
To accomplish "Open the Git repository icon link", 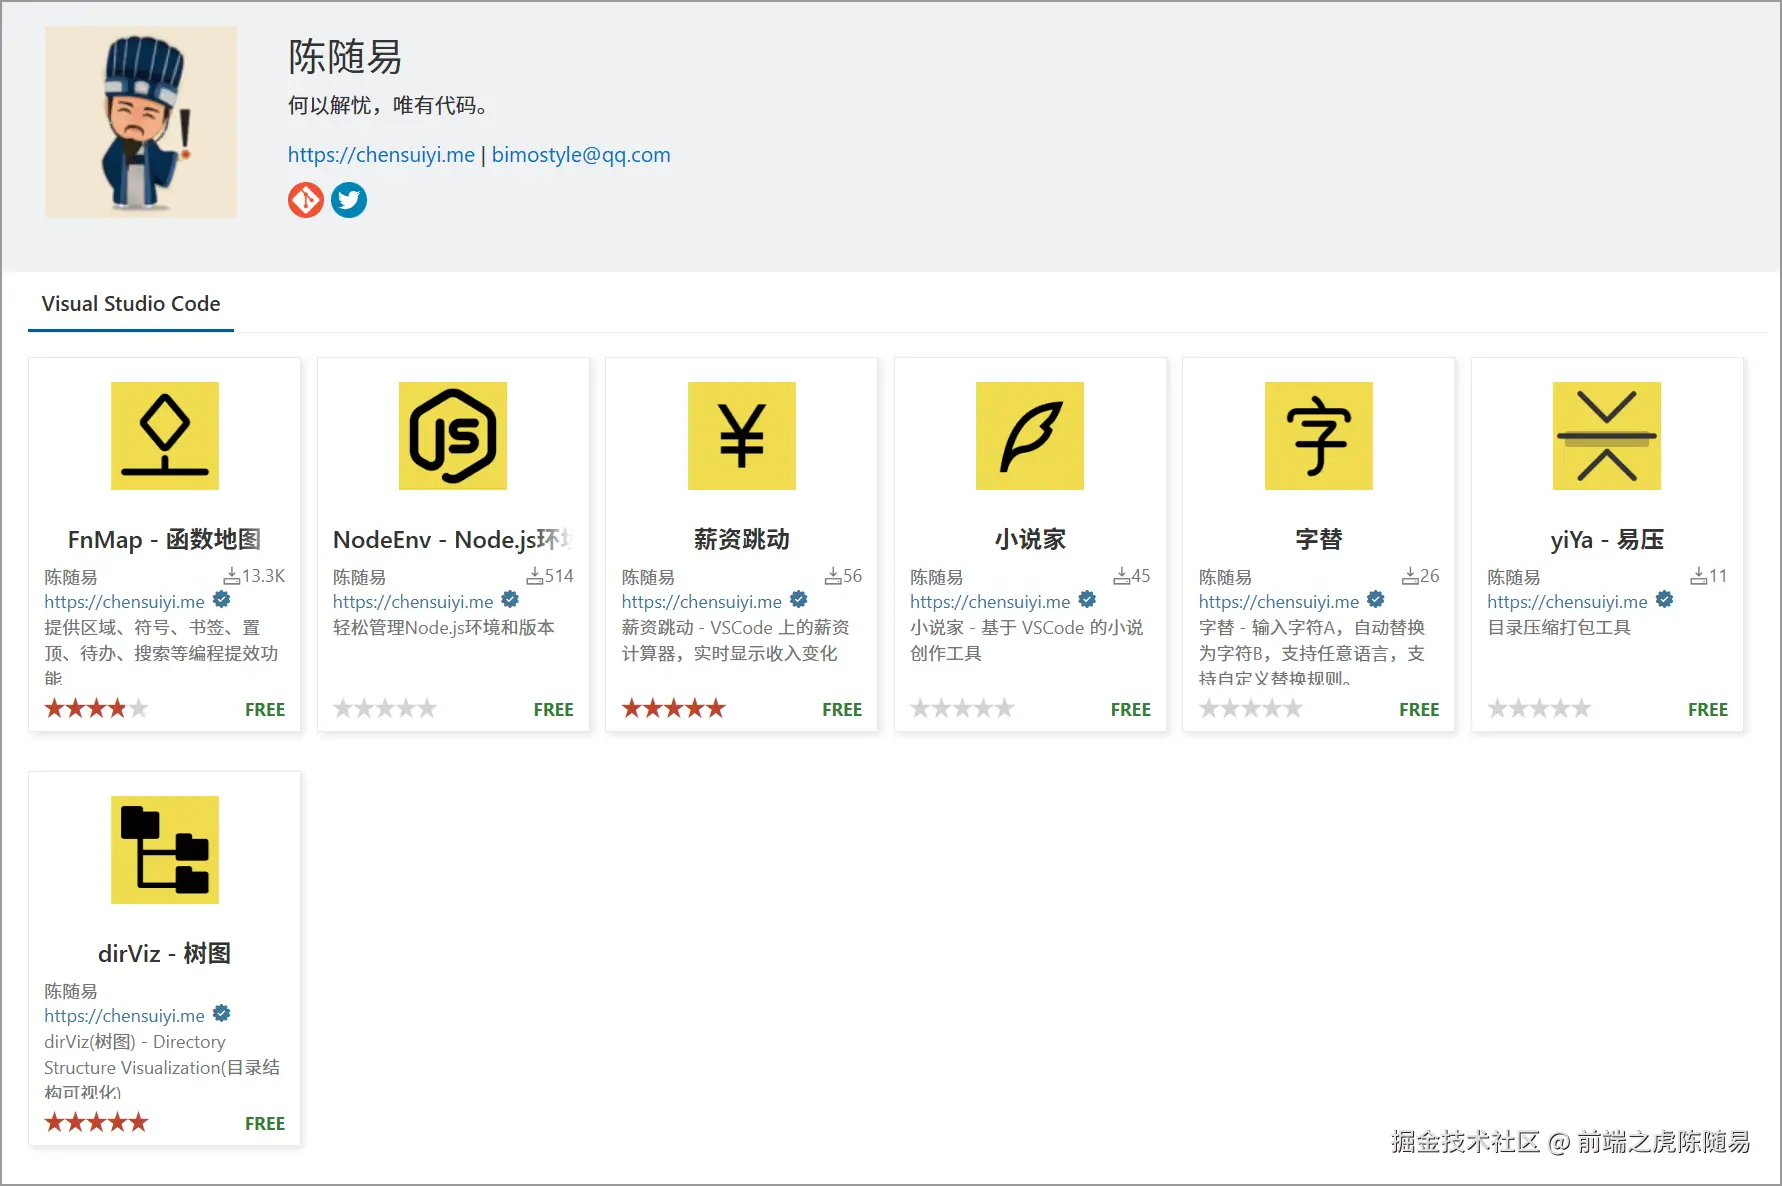I will click(306, 200).
